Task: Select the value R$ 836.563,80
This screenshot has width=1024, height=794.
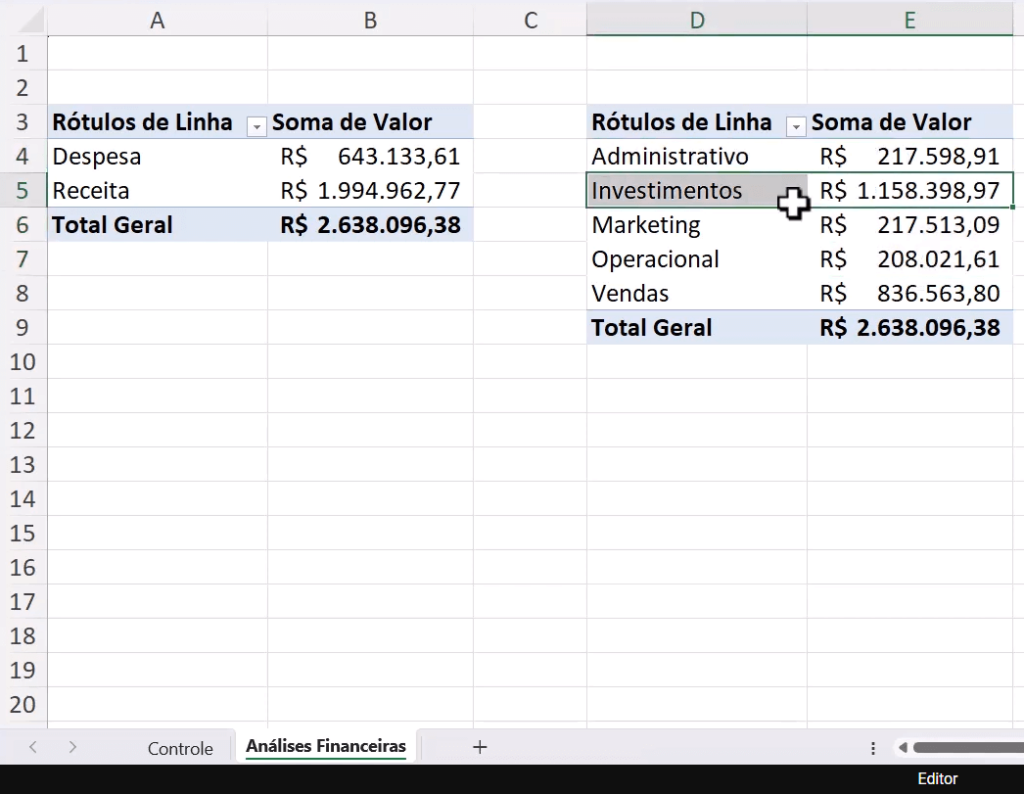Action: pos(910,293)
